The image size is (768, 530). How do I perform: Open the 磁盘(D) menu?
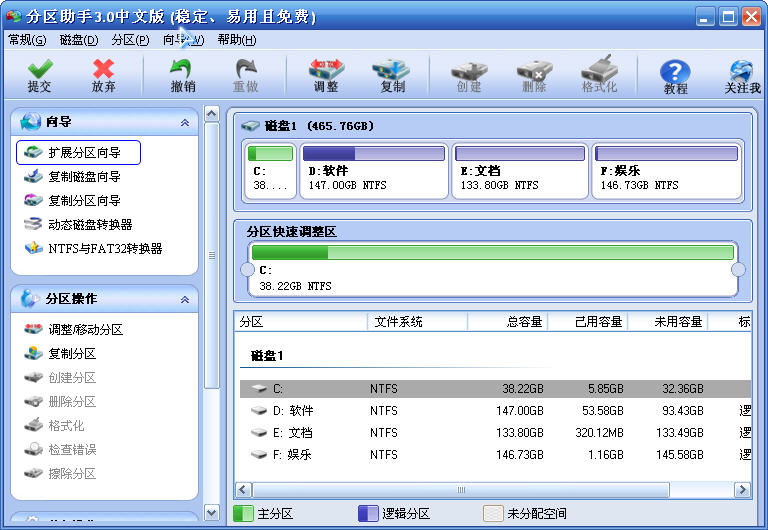click(79, 40)
